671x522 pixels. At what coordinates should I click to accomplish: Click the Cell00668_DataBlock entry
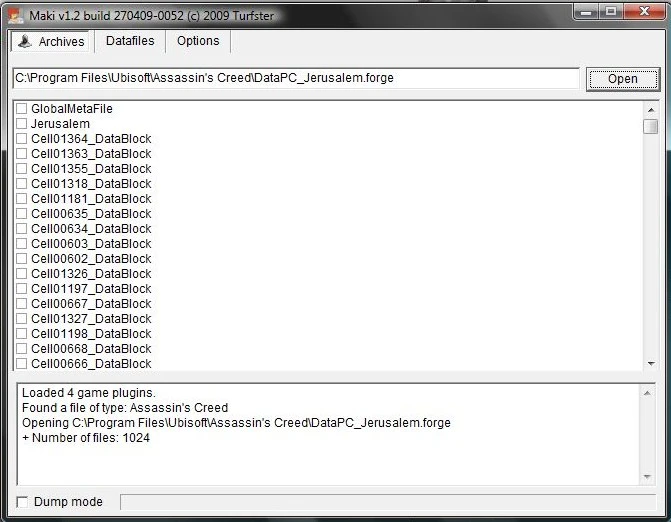coord(91,349)
